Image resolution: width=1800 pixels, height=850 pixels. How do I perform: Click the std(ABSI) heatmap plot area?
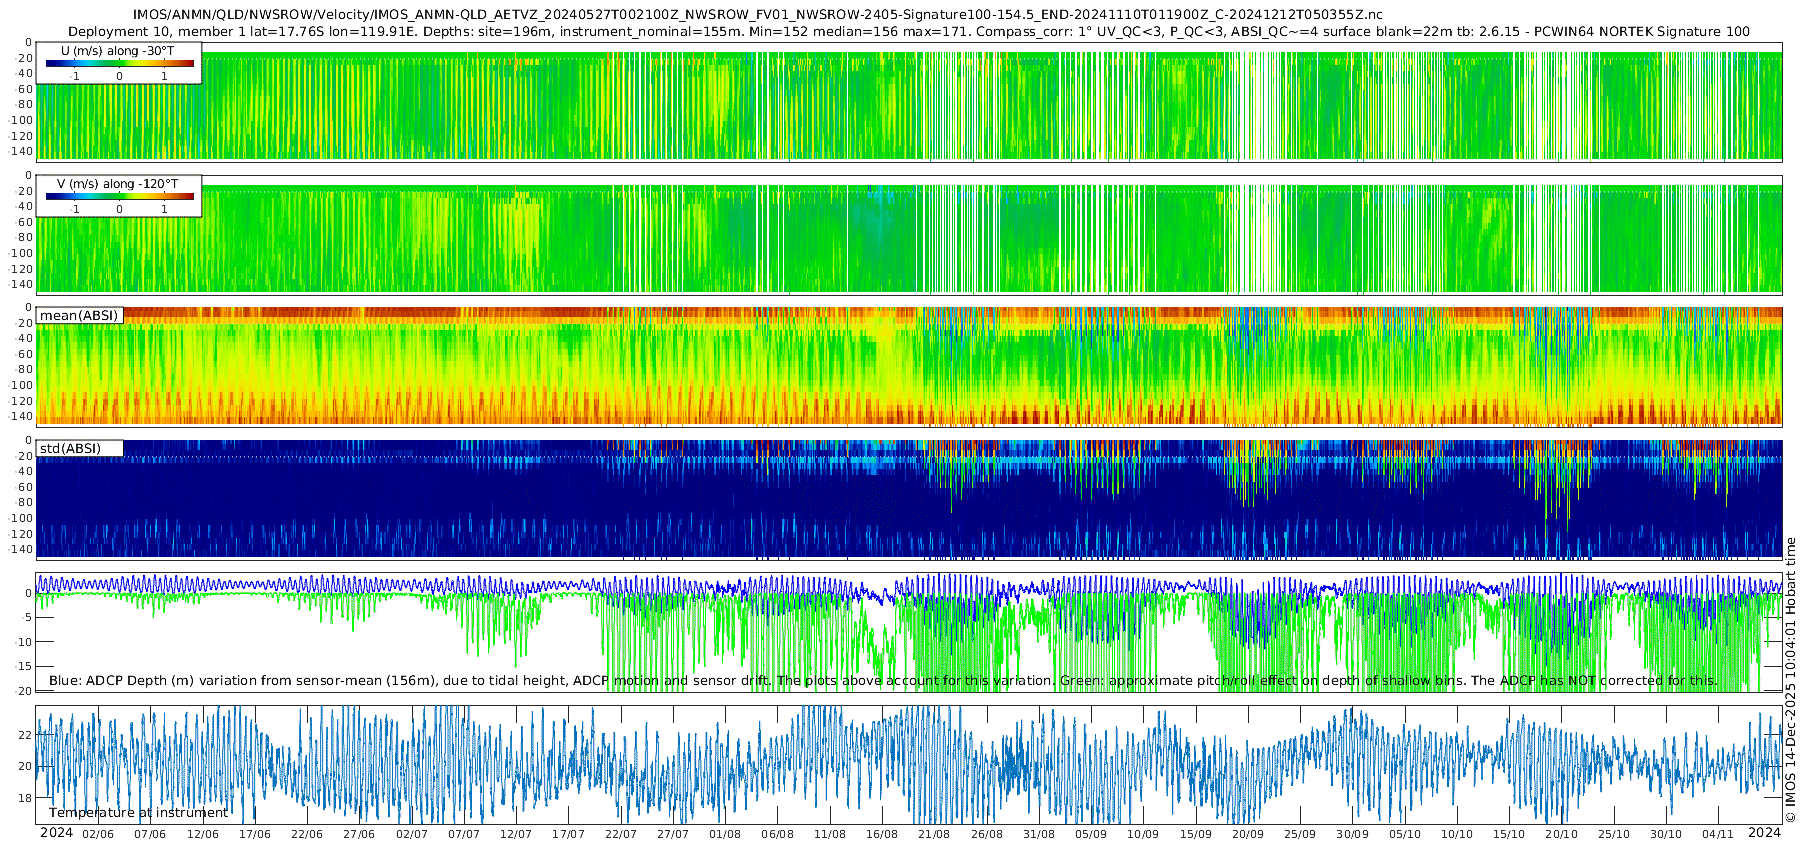tap(909, 499)
